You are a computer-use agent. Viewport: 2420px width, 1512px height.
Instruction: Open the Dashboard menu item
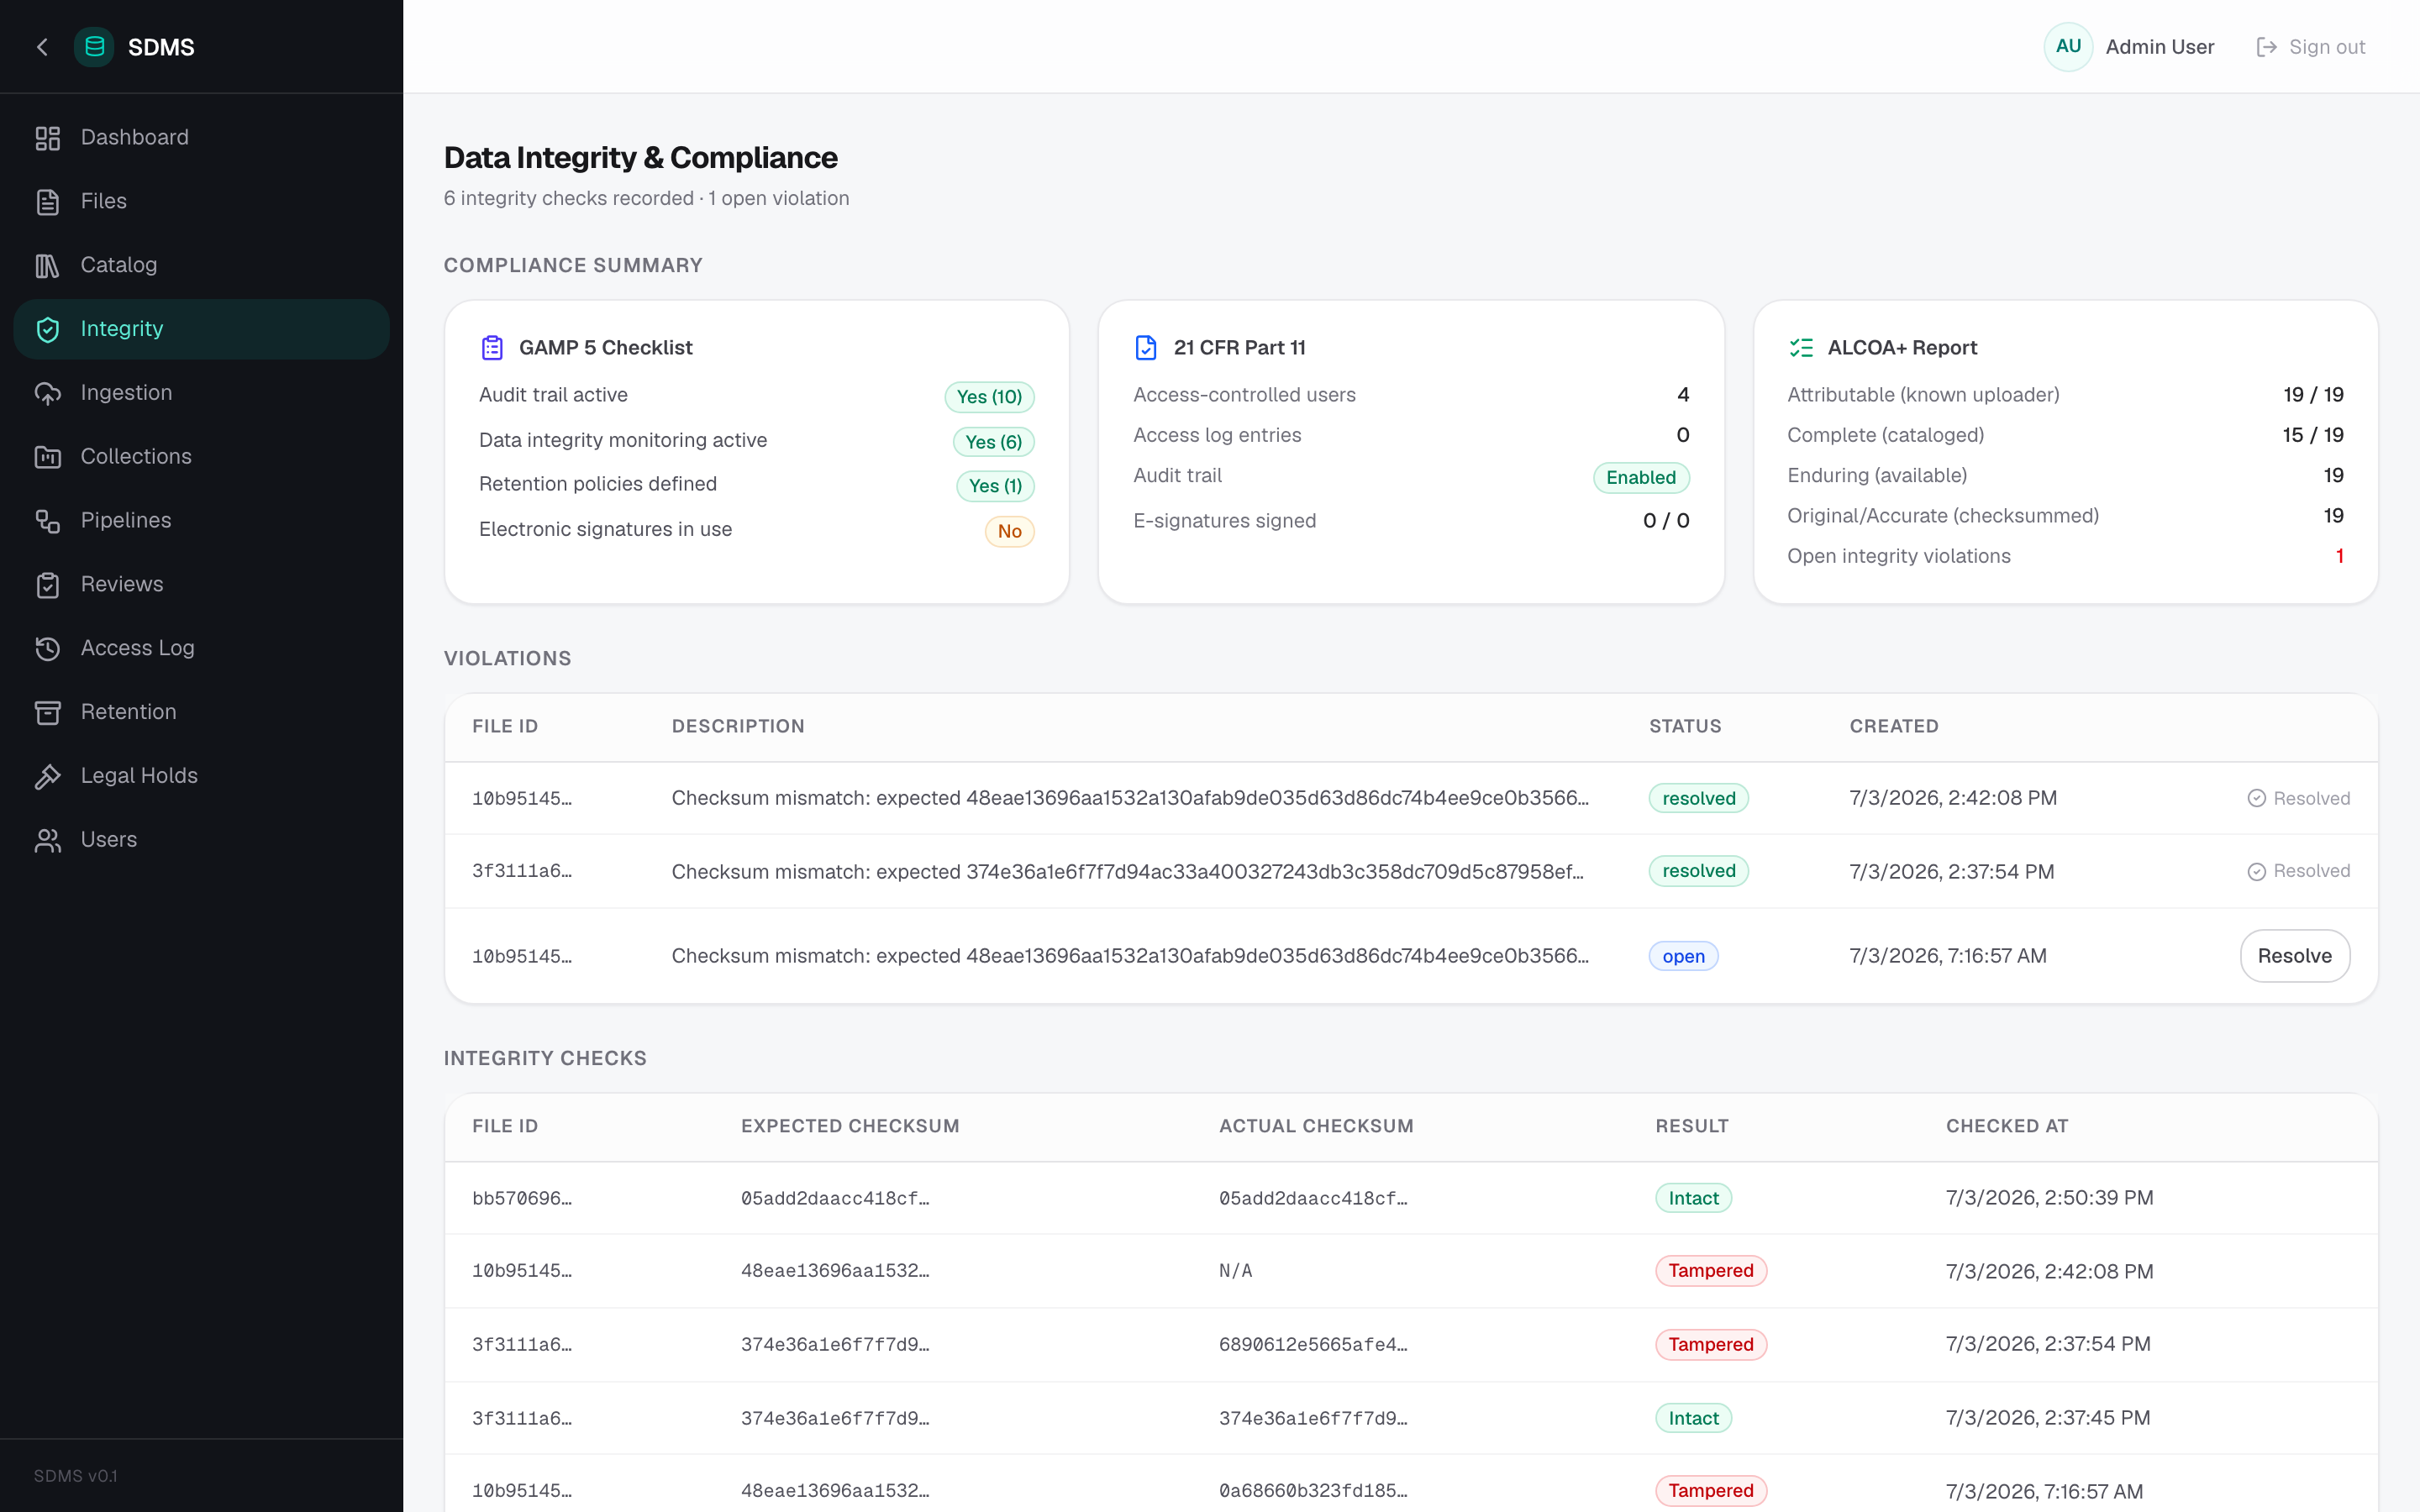[x=201, y=138]
